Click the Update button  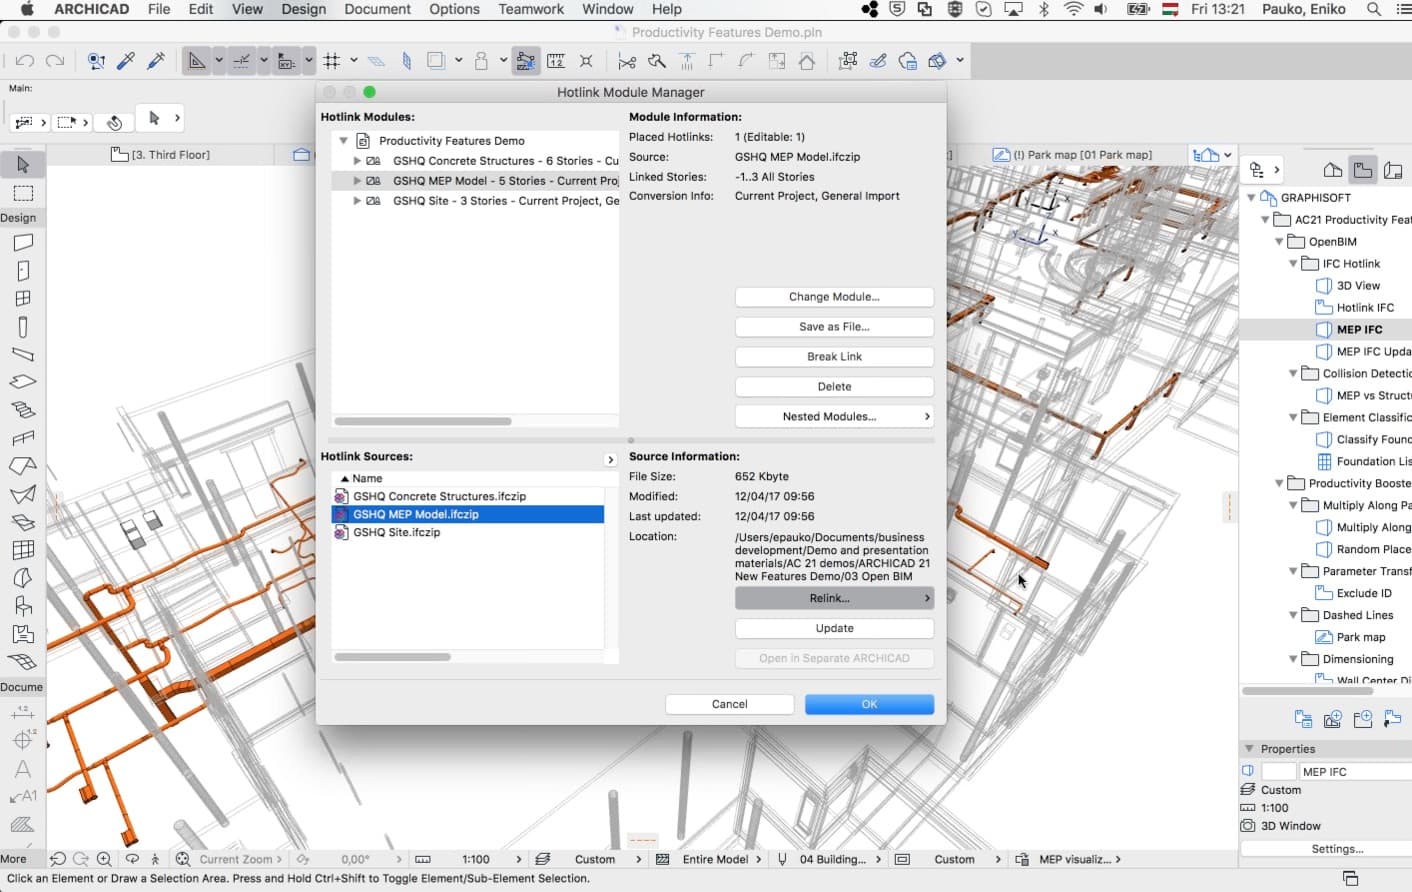[x=835, y=628]
